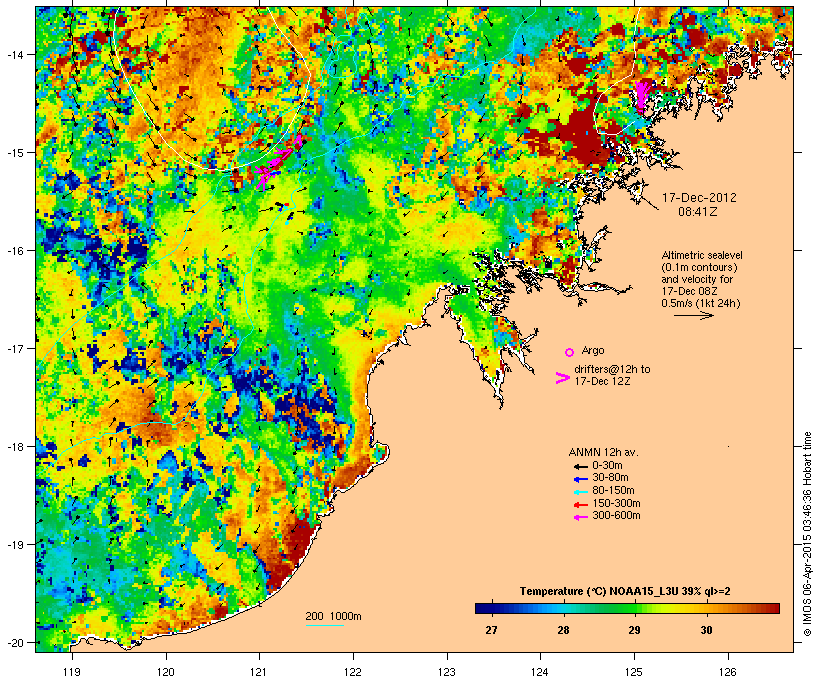Click the 30-80m depth label
The image size is (820, 680).
pos(610,478)
